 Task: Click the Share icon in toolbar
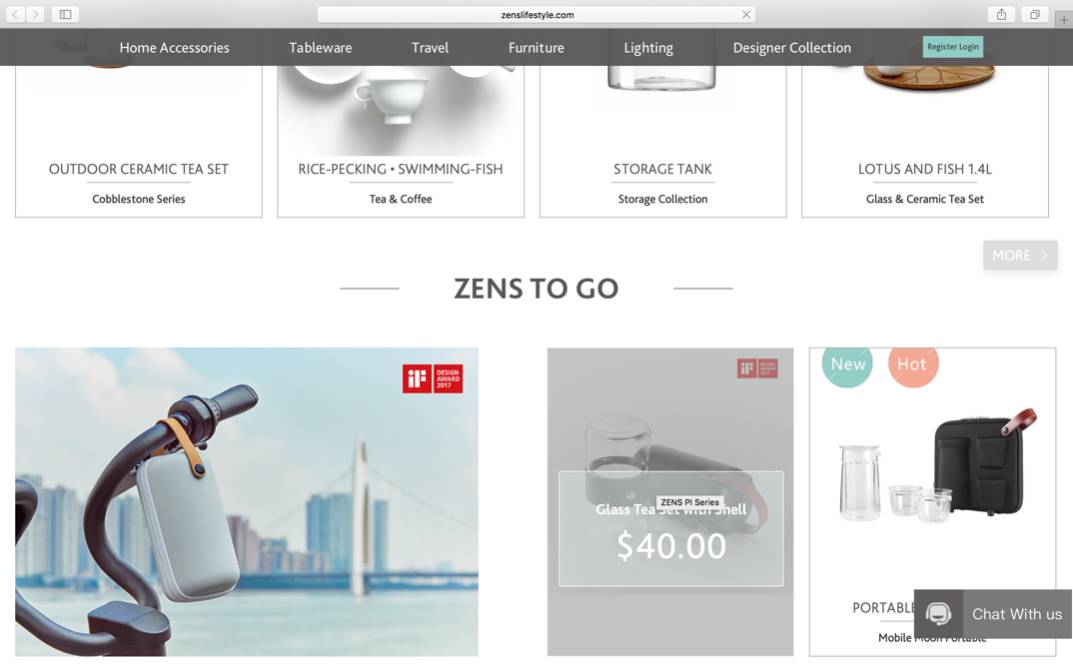1001,14
